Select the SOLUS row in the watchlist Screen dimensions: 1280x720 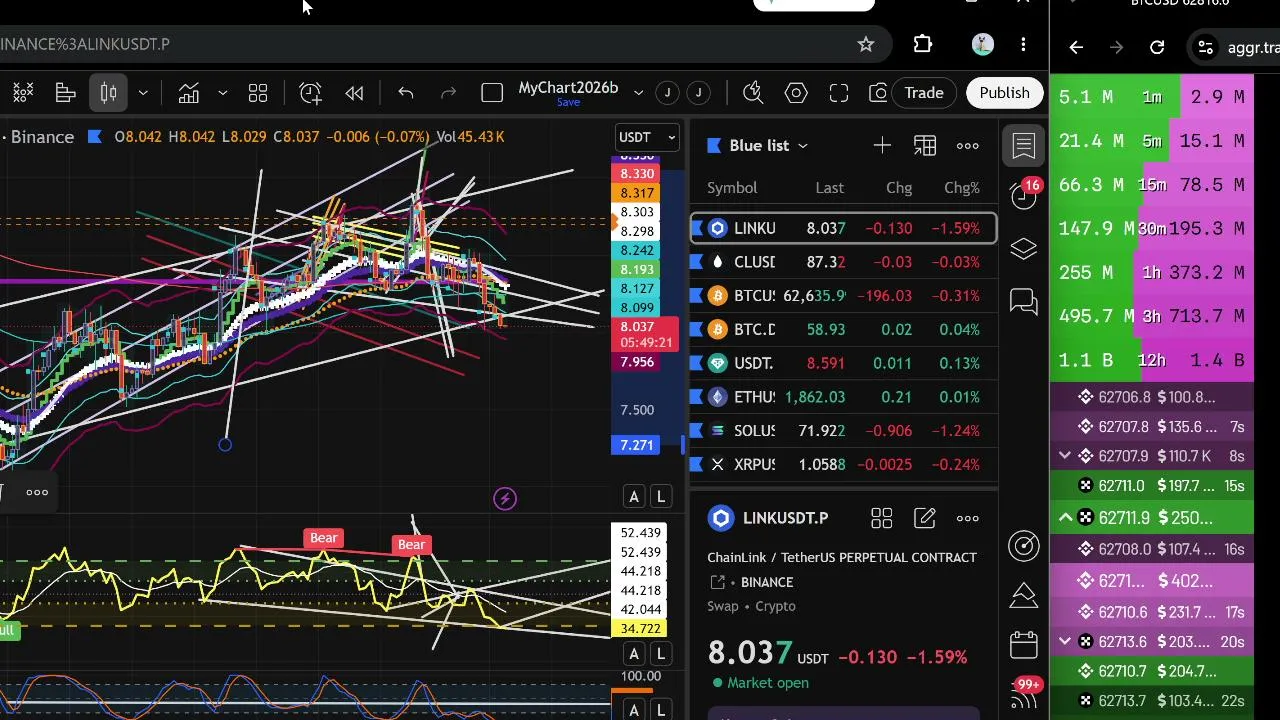(x=843, y=431)
